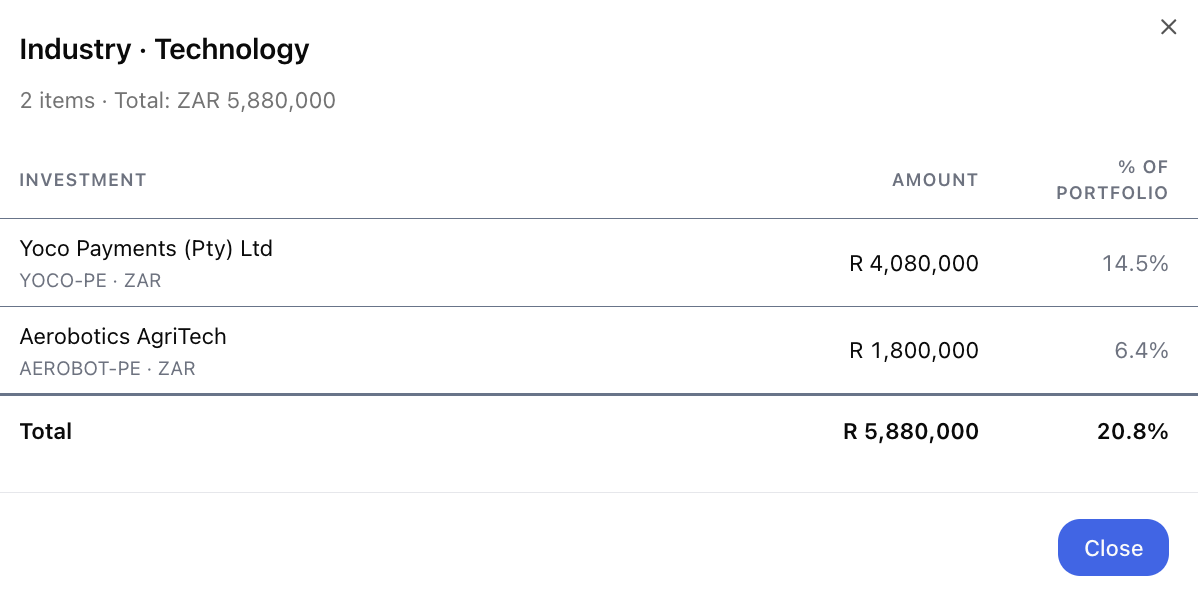Click the R 4,080,000 amount
1198x592 pixels.
[x=914, y=264]
